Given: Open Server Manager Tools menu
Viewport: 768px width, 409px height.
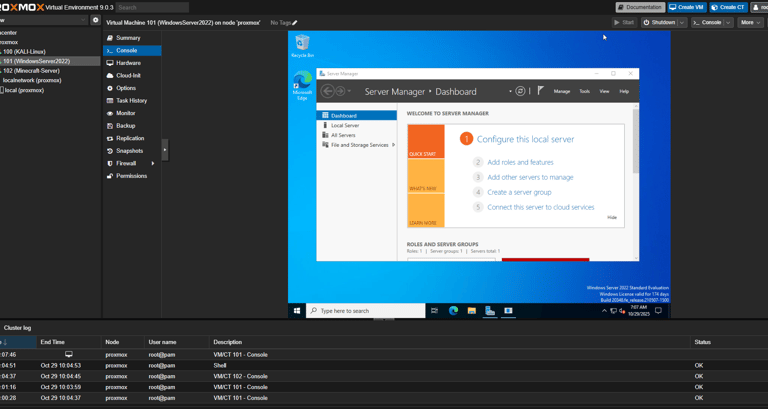Looking at the screenshot, I should coord(584,92).
